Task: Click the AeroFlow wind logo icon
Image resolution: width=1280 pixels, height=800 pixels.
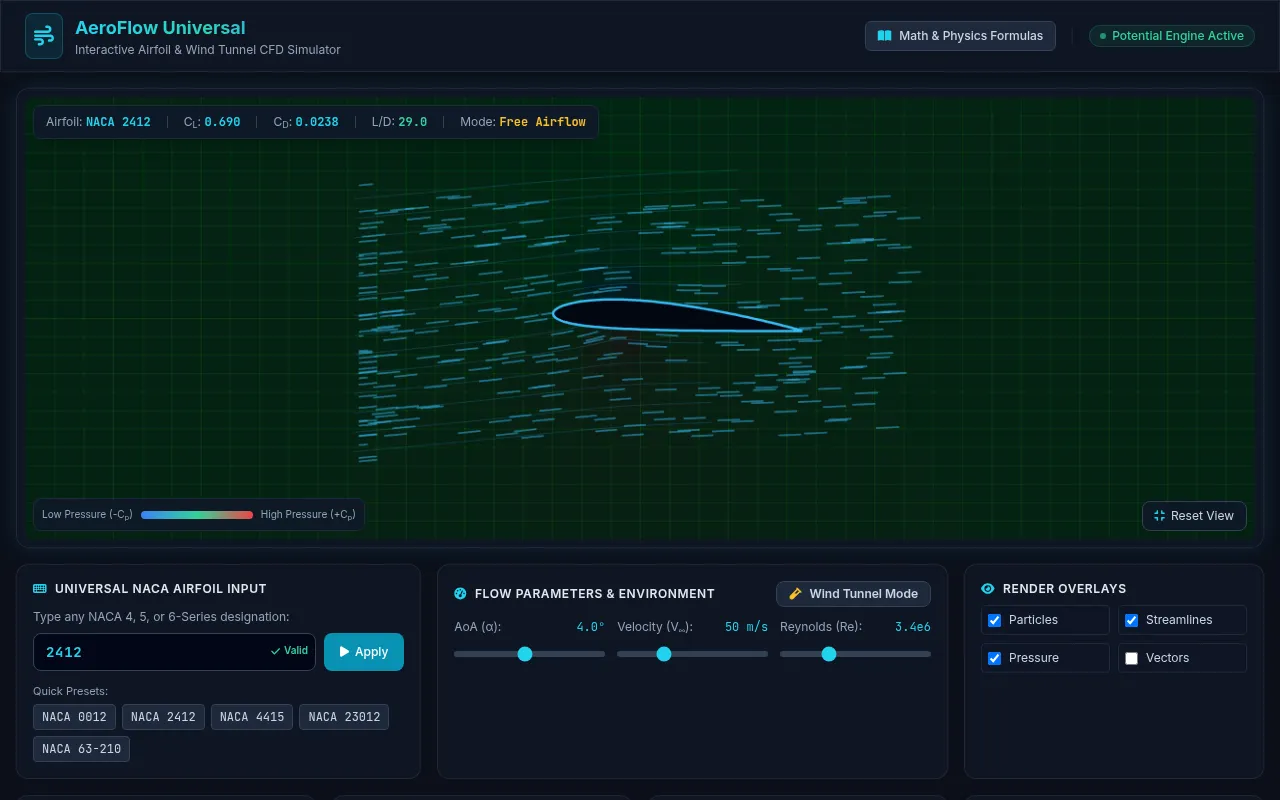Action: tap(44, 36)
